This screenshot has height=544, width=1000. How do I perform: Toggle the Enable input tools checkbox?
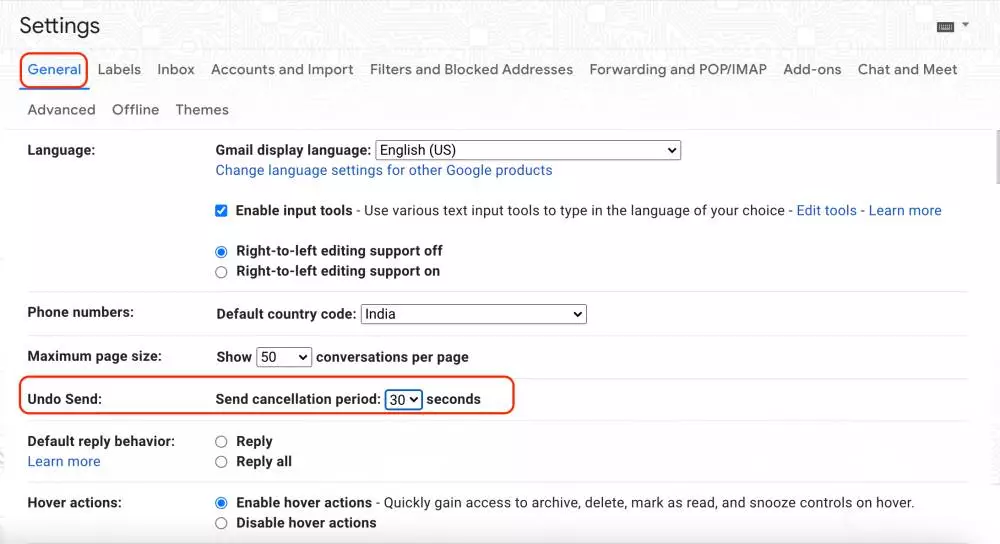pos(222,211)
